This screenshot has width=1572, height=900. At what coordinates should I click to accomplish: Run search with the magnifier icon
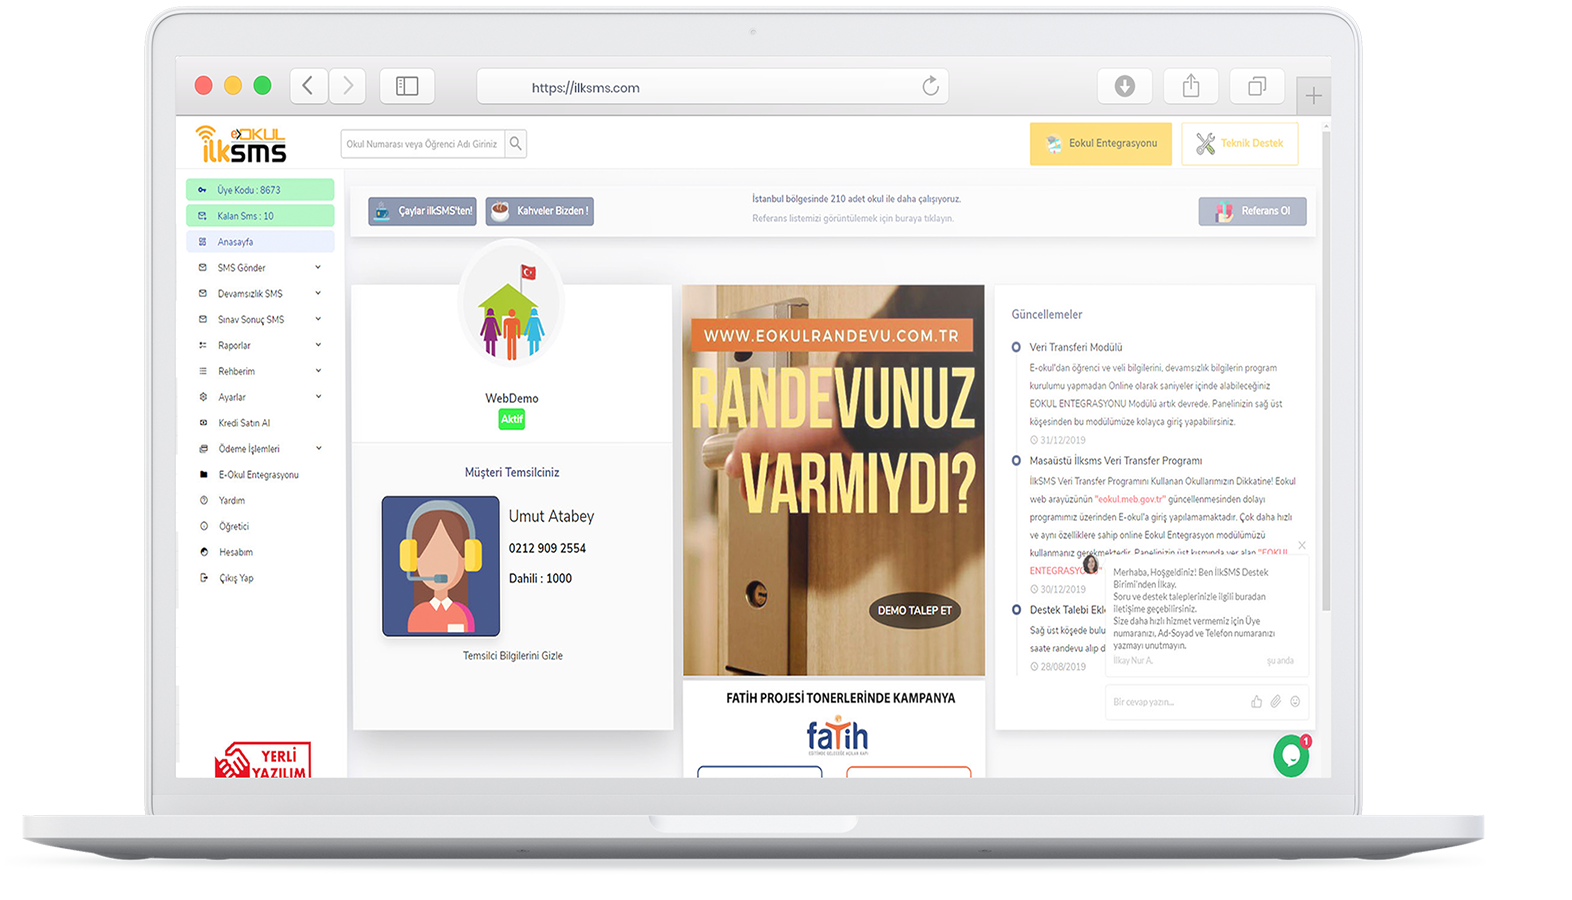pyautogui.click(x=516, y=144)
